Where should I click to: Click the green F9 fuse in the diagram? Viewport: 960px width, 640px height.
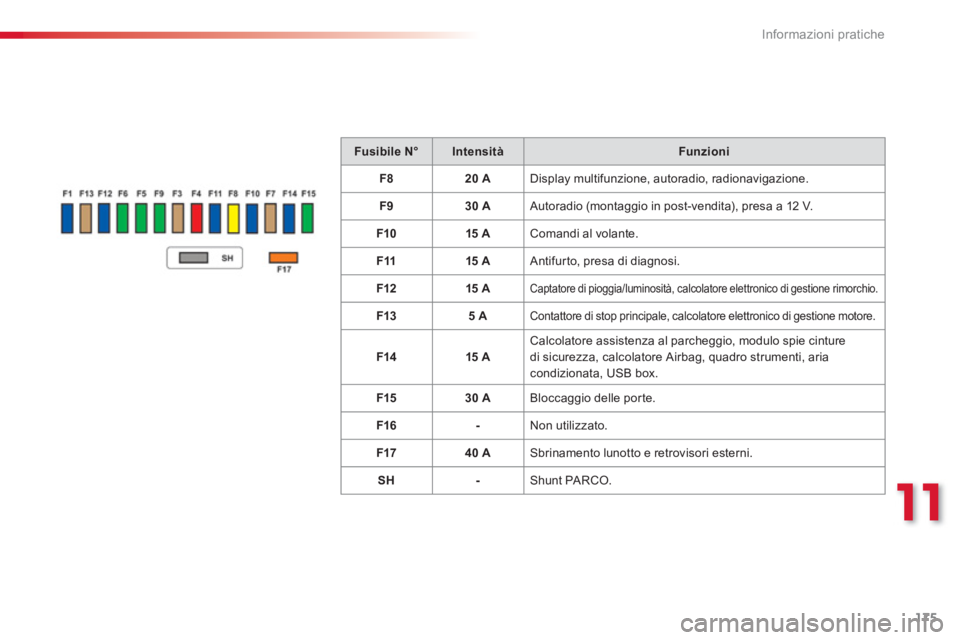(x=159, y=218)
